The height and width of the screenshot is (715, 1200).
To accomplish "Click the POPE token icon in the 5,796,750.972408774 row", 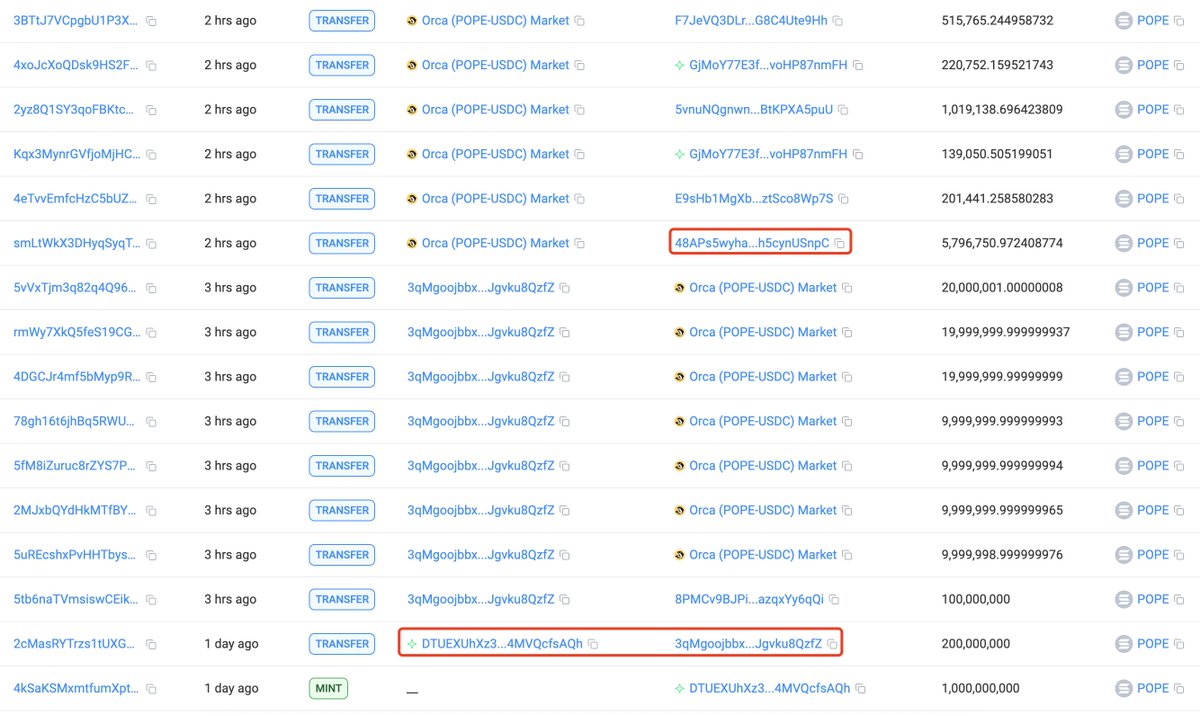I will click(x=1124, y=243).
